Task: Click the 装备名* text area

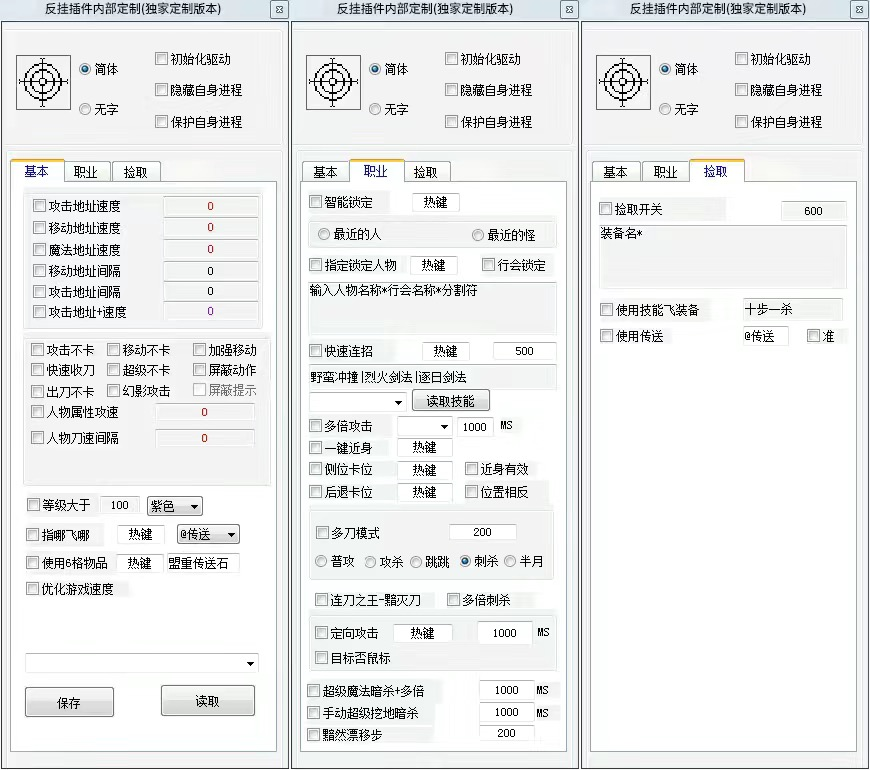Action: tap(722, 256)
